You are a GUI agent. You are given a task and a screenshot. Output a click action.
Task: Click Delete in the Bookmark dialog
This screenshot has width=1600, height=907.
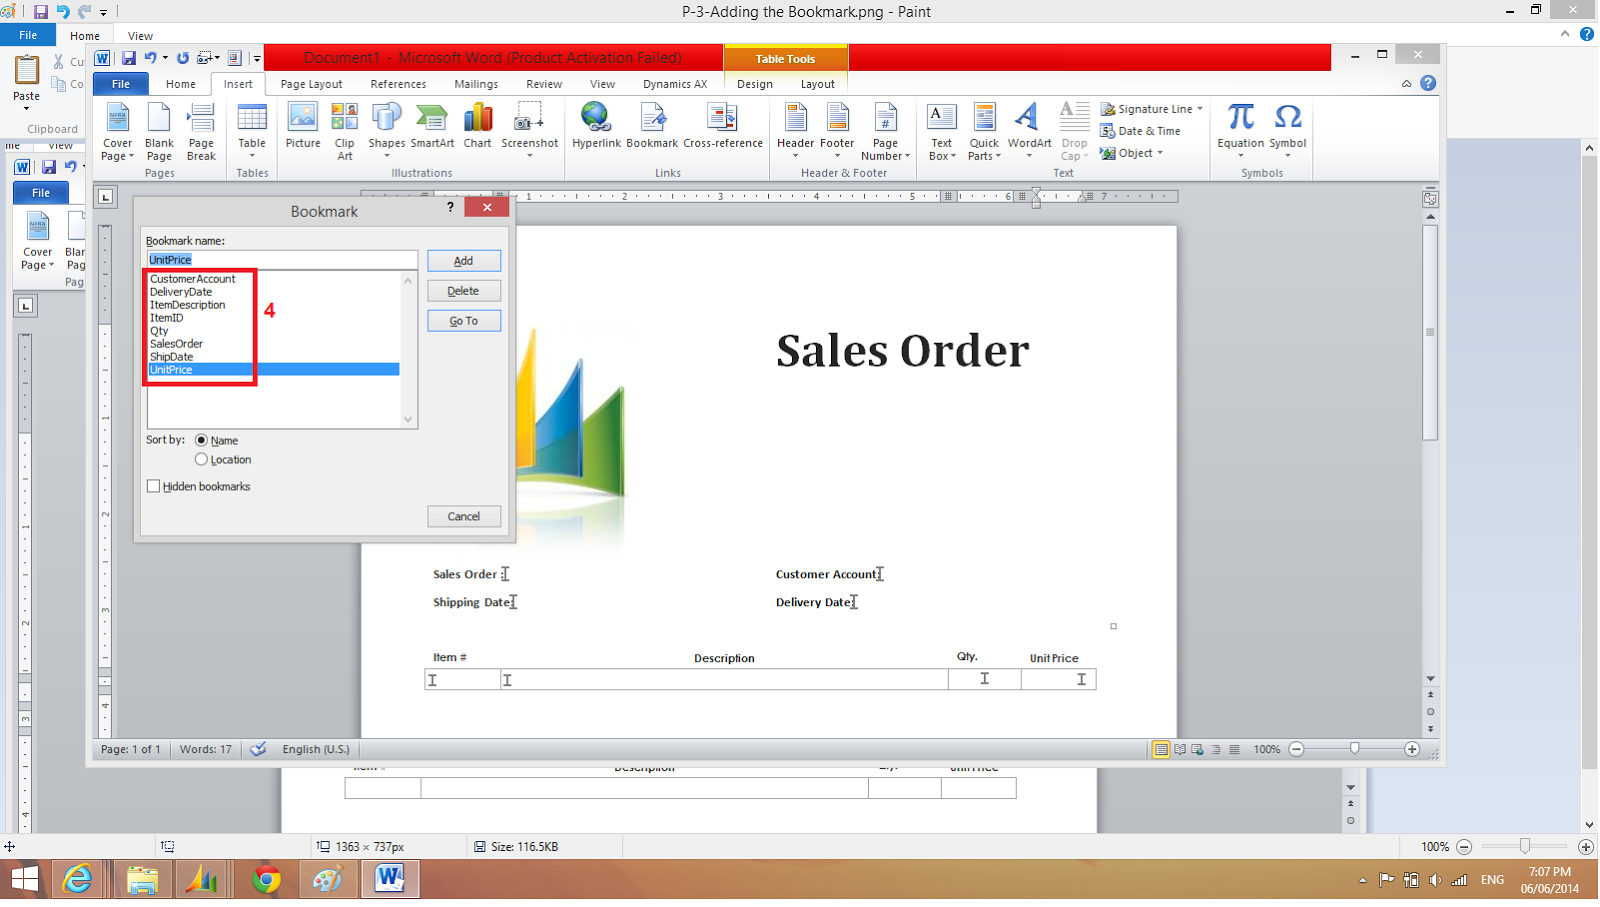[464, 291]
